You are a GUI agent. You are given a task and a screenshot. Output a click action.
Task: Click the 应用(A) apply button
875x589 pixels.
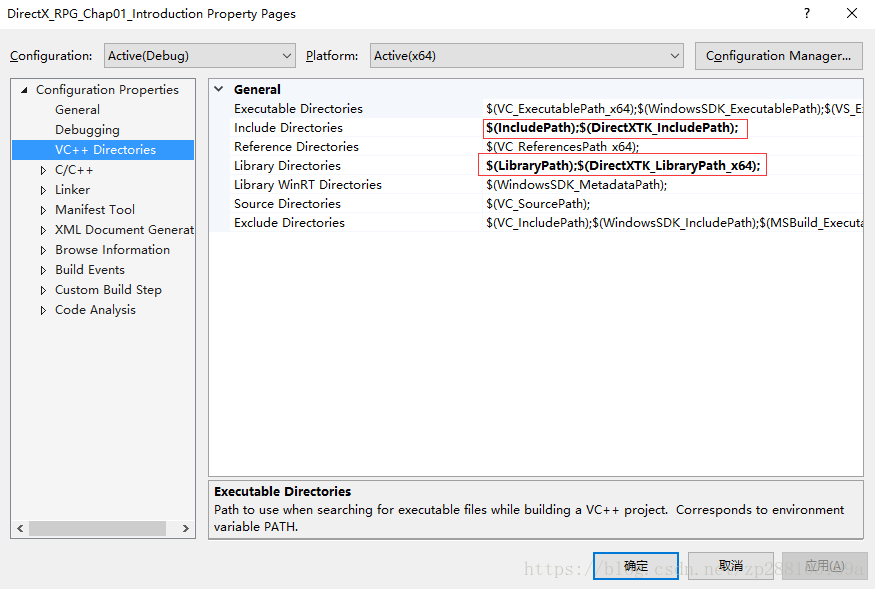click(x=825, y=566)
